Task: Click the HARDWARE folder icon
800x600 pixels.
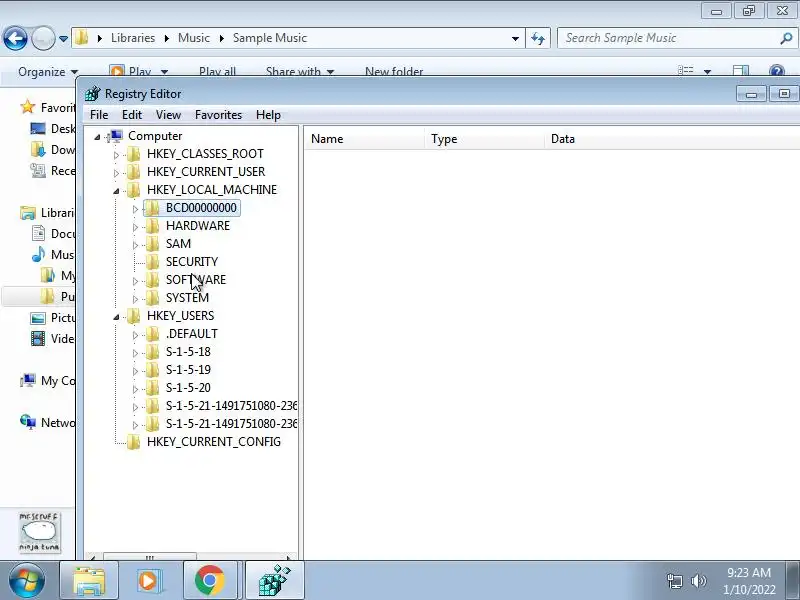Action: tap(153, 226)
